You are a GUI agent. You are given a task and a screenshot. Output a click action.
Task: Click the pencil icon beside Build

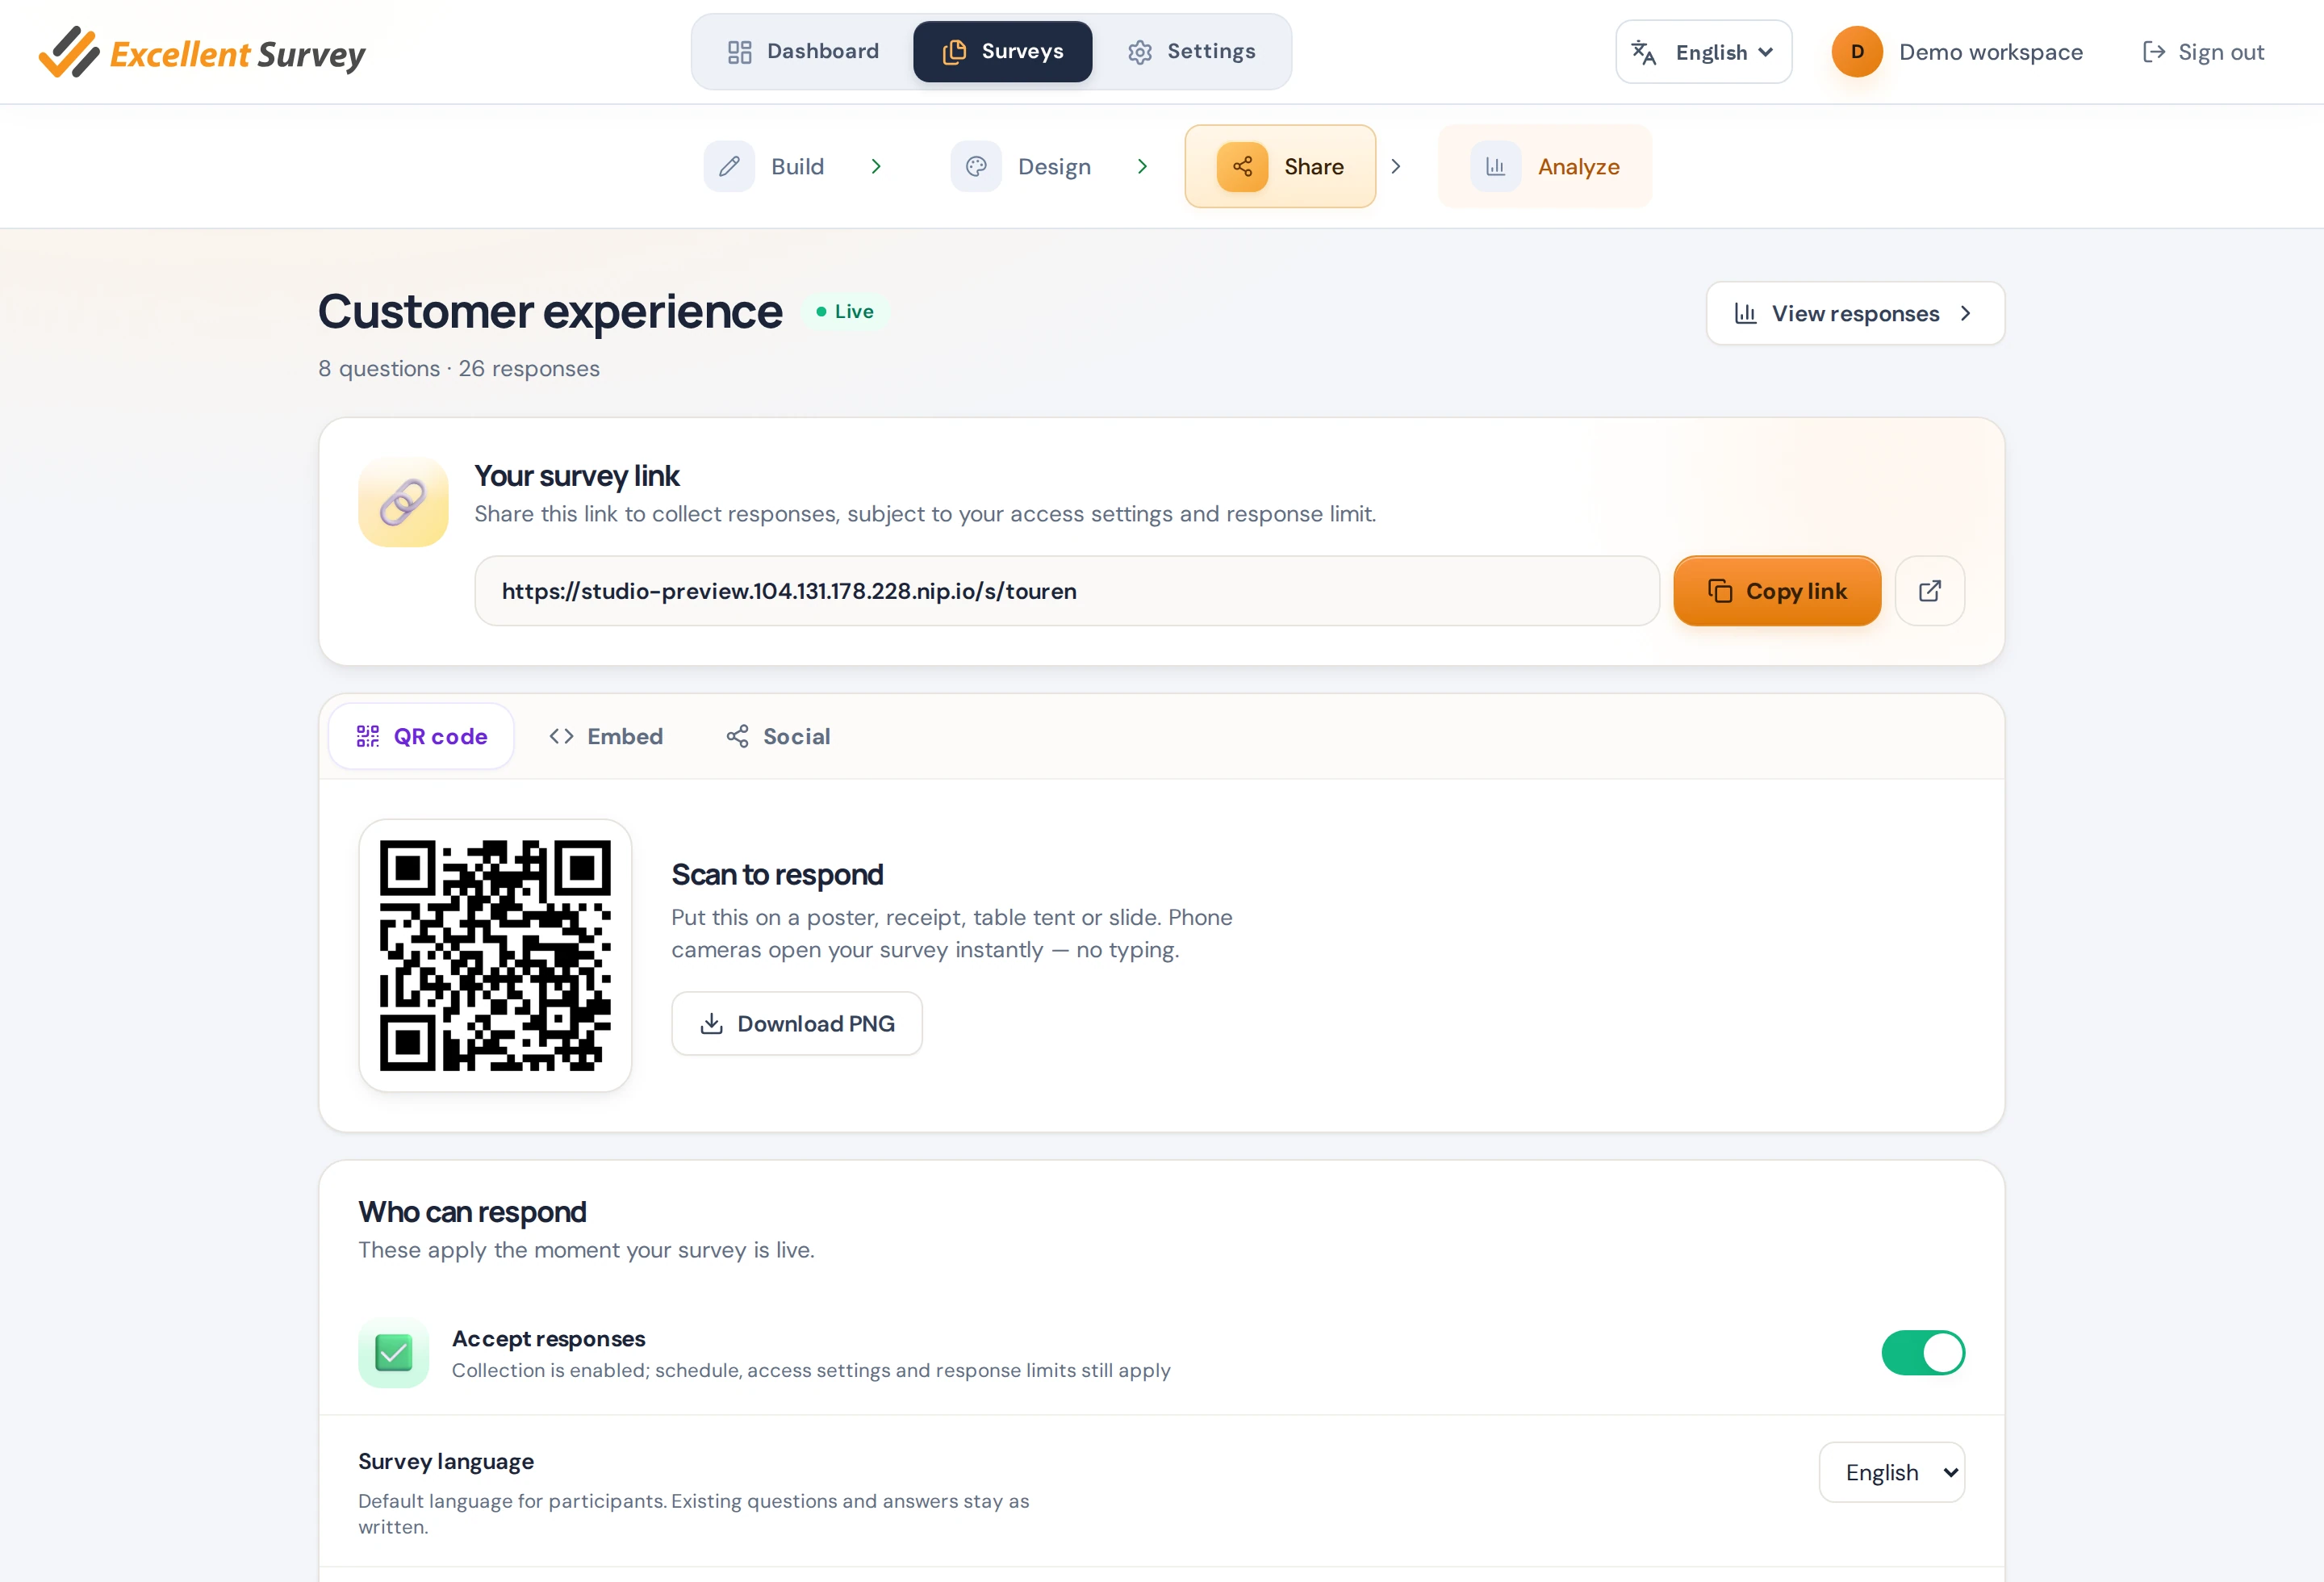click(729, 166)
